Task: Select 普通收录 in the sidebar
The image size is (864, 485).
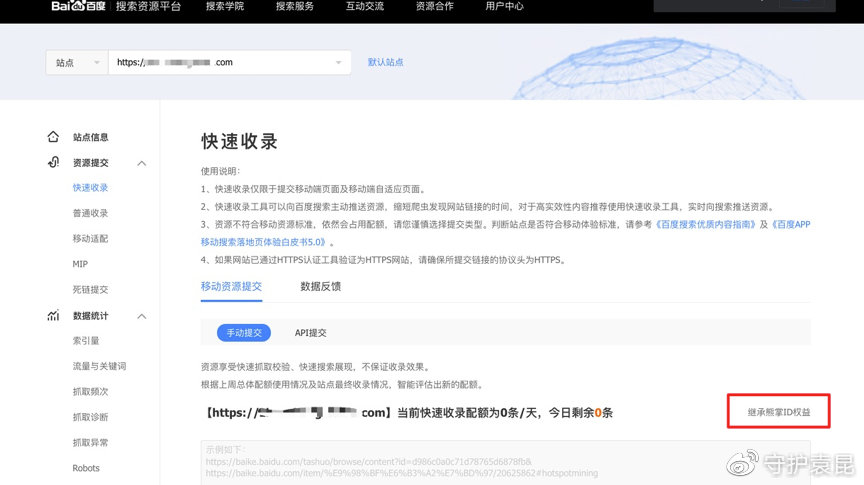Action: 90,213
